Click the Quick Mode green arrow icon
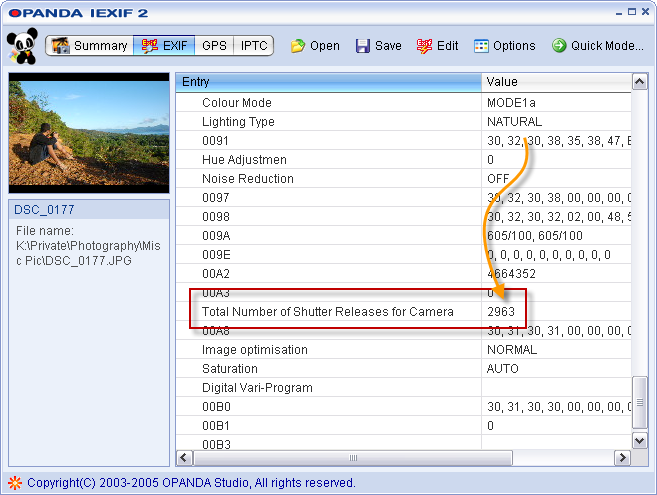Image resolution: width=657 pixels, height=495 pixels. pos(559,45)
